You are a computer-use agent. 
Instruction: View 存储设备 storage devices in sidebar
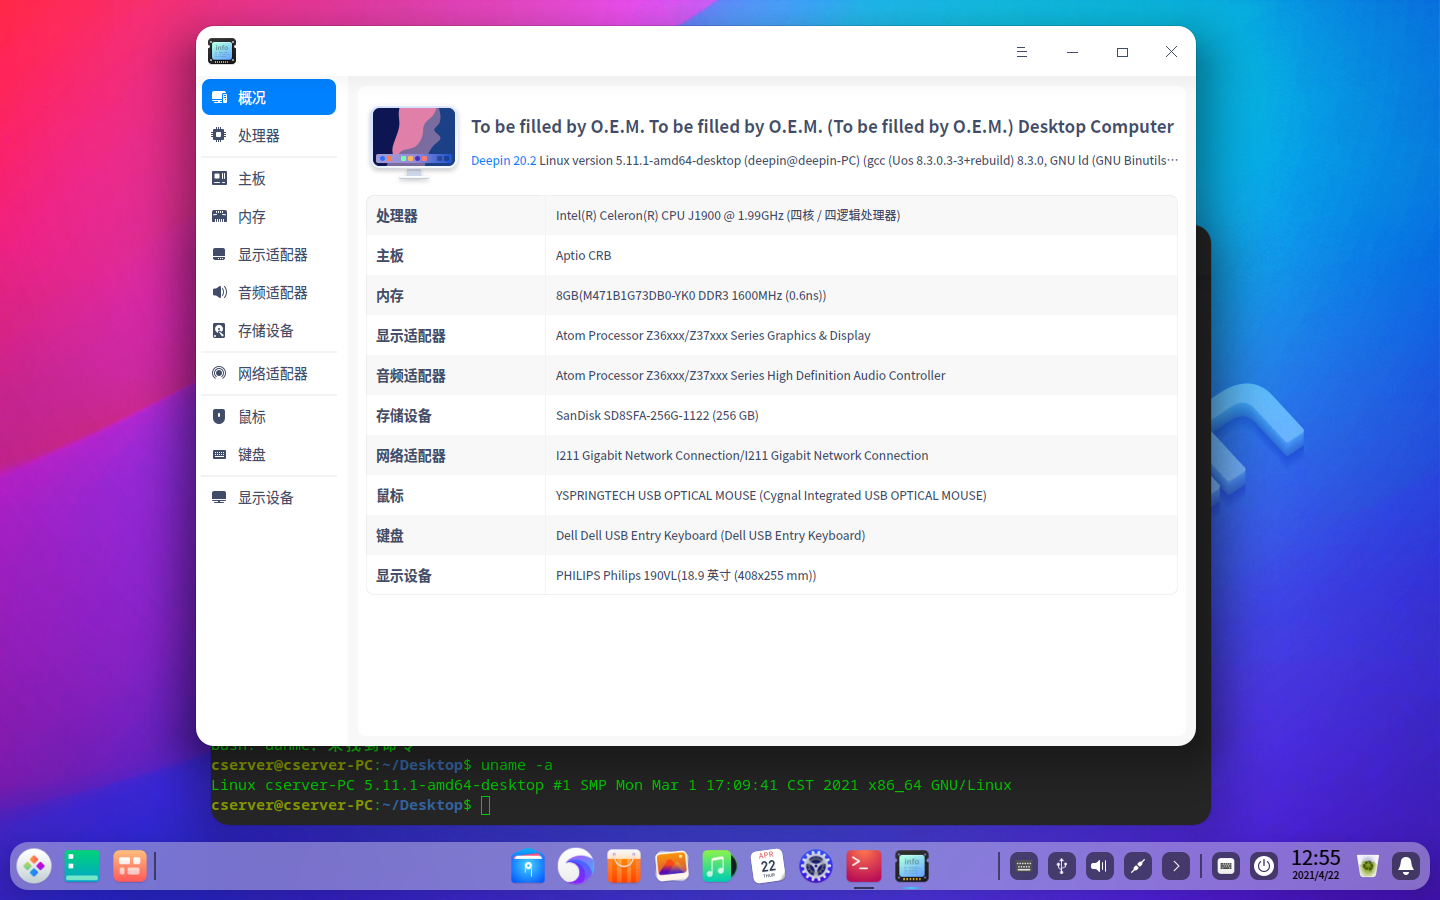tap(269, 330)
